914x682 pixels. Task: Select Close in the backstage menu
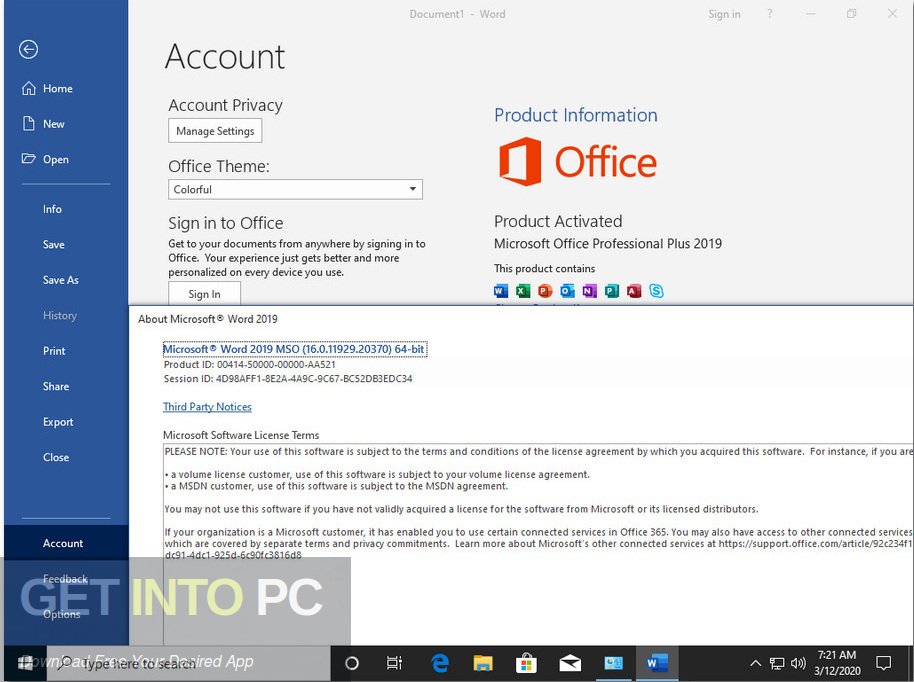55,458
